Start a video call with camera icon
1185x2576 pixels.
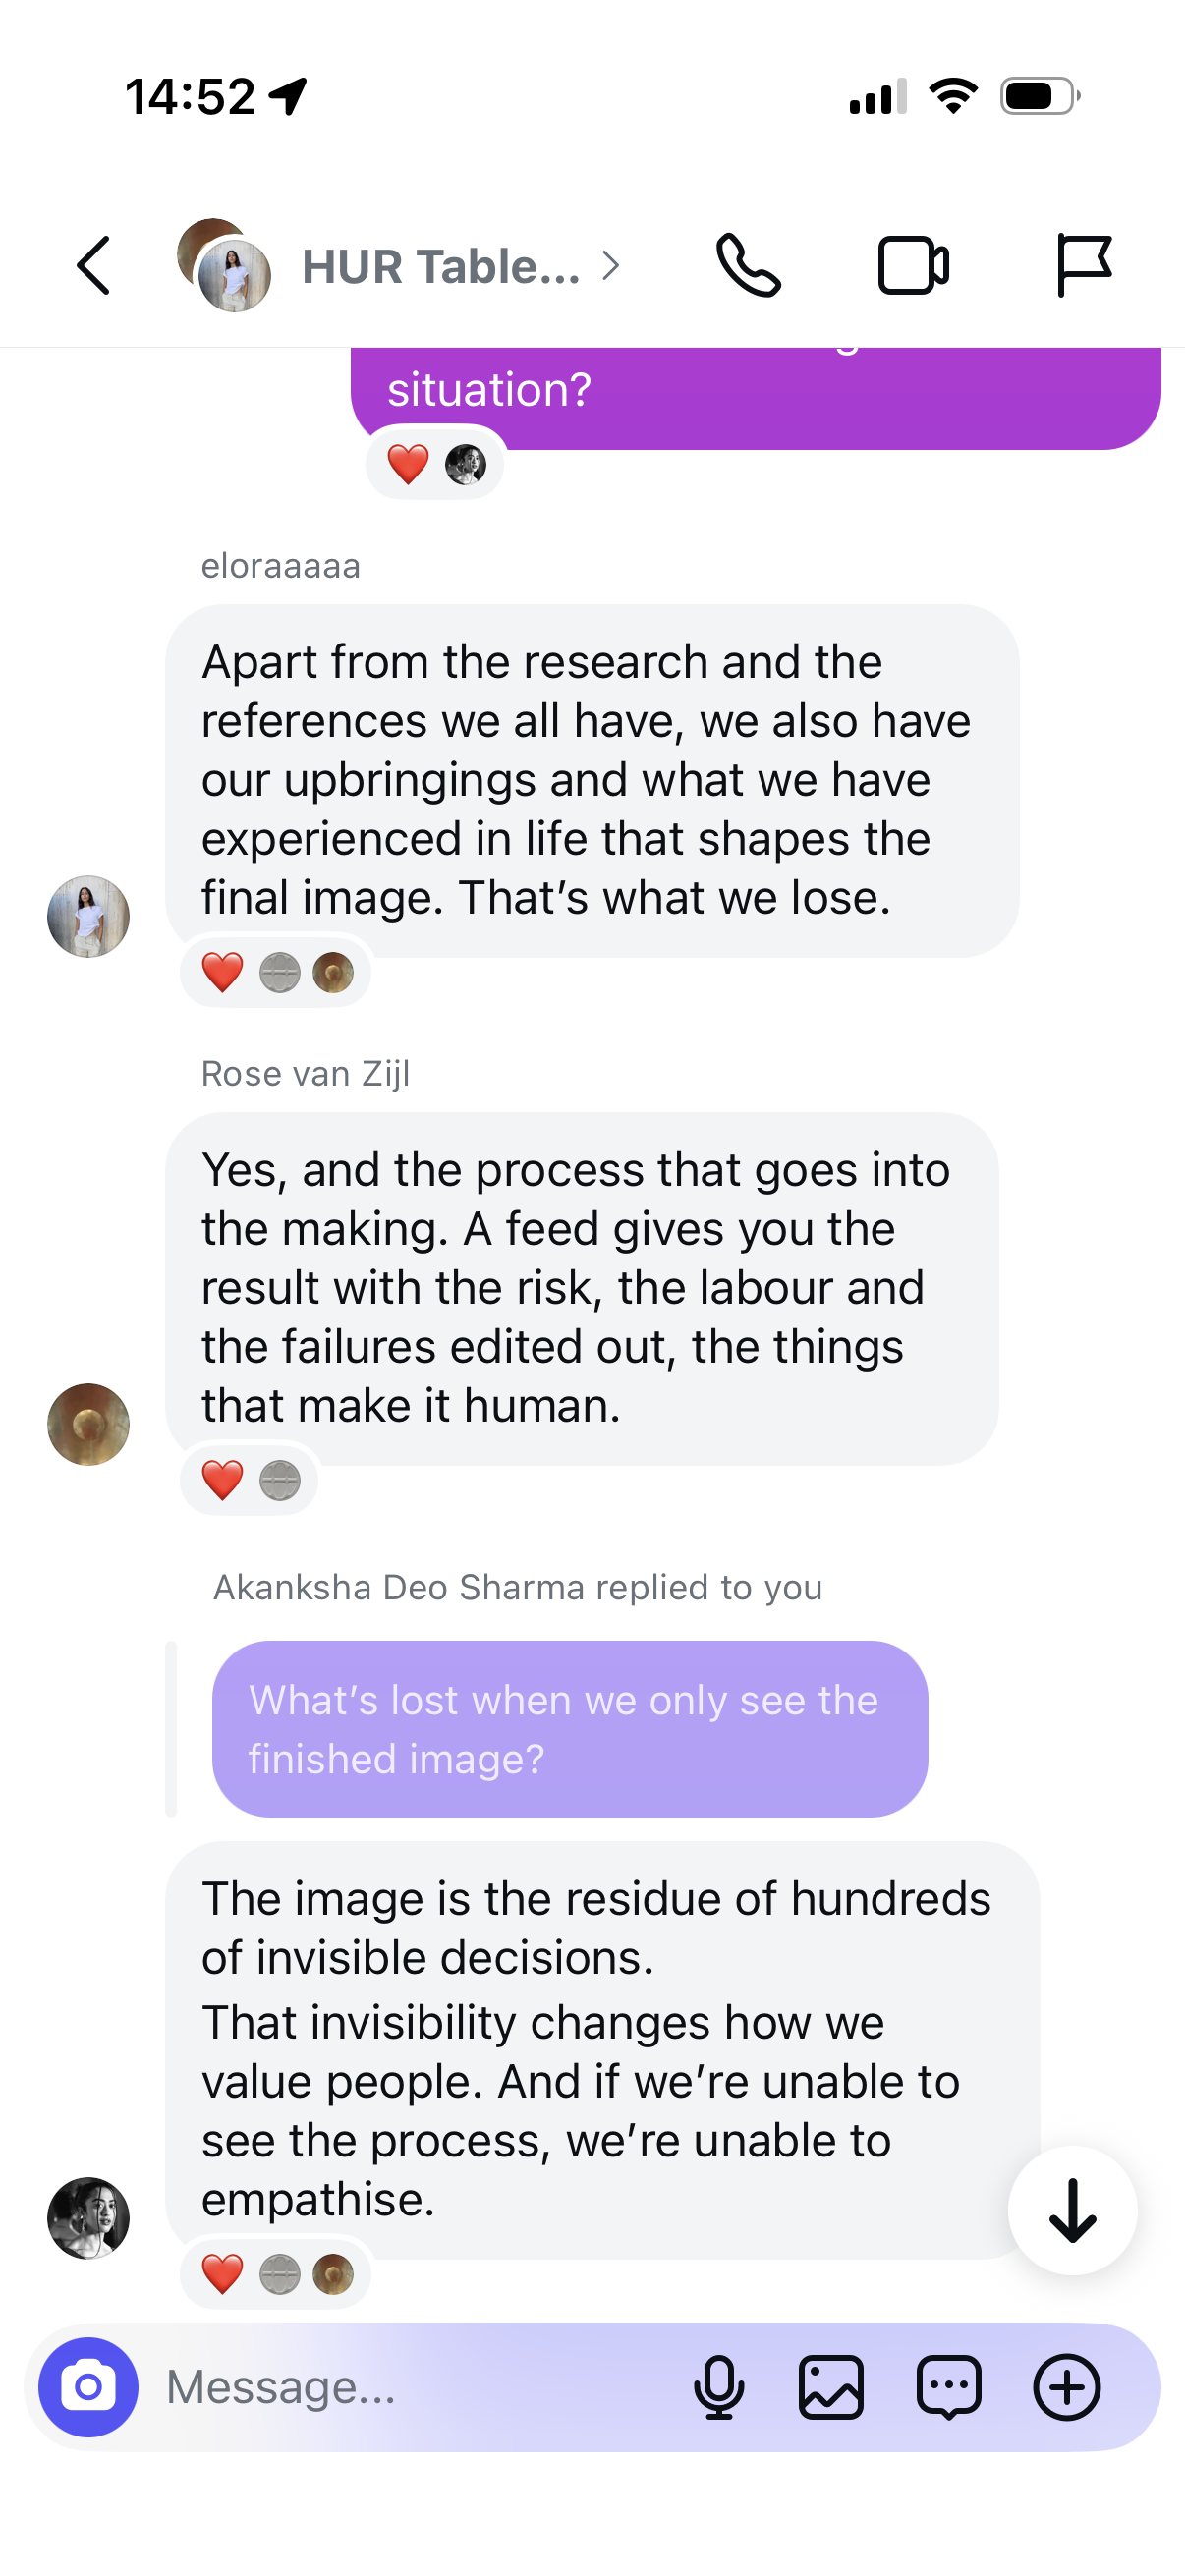[913, 266]
